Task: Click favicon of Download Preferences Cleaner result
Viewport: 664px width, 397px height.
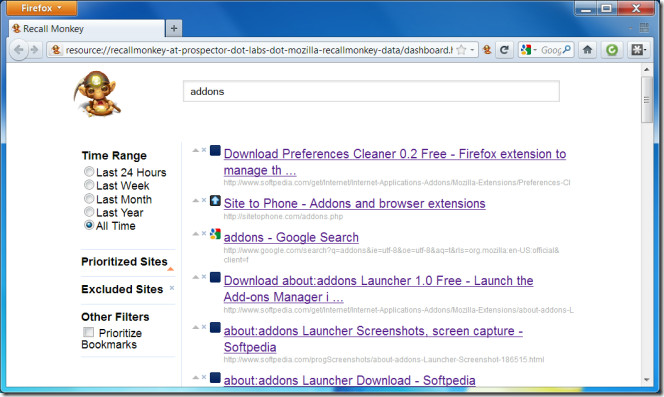Action: click(215, 150)
